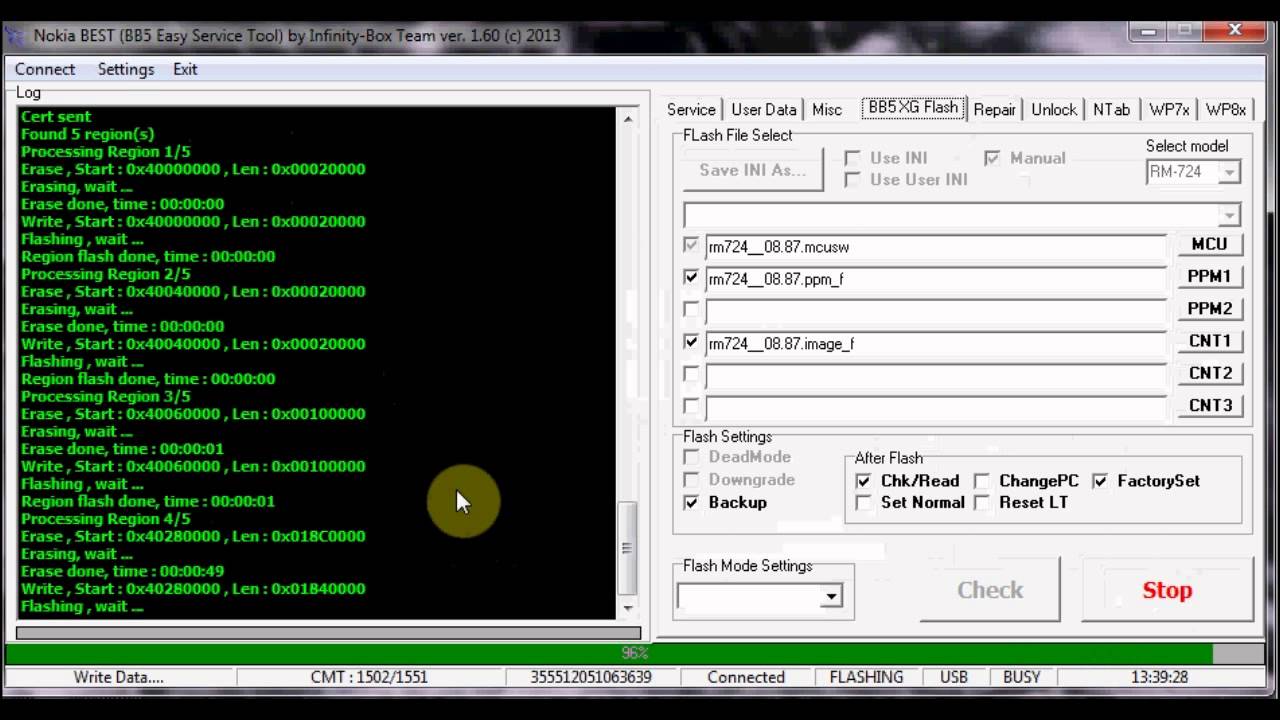Switch to the Repair tab
This screenshot has height=720, width=1280.
click(x=995, y=110)
